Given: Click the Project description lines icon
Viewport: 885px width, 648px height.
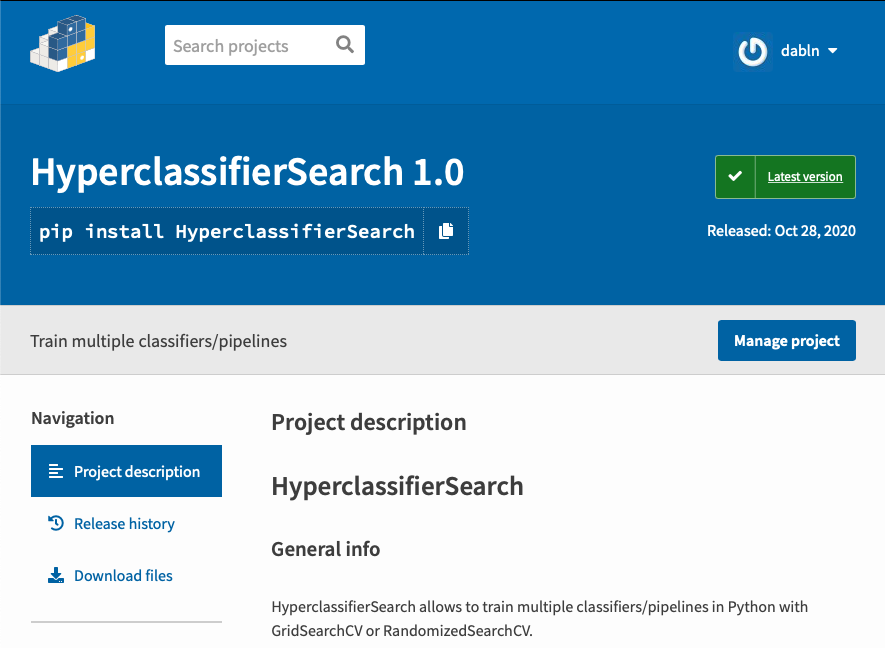Looking at the screenshot, I should click(56, 471).
